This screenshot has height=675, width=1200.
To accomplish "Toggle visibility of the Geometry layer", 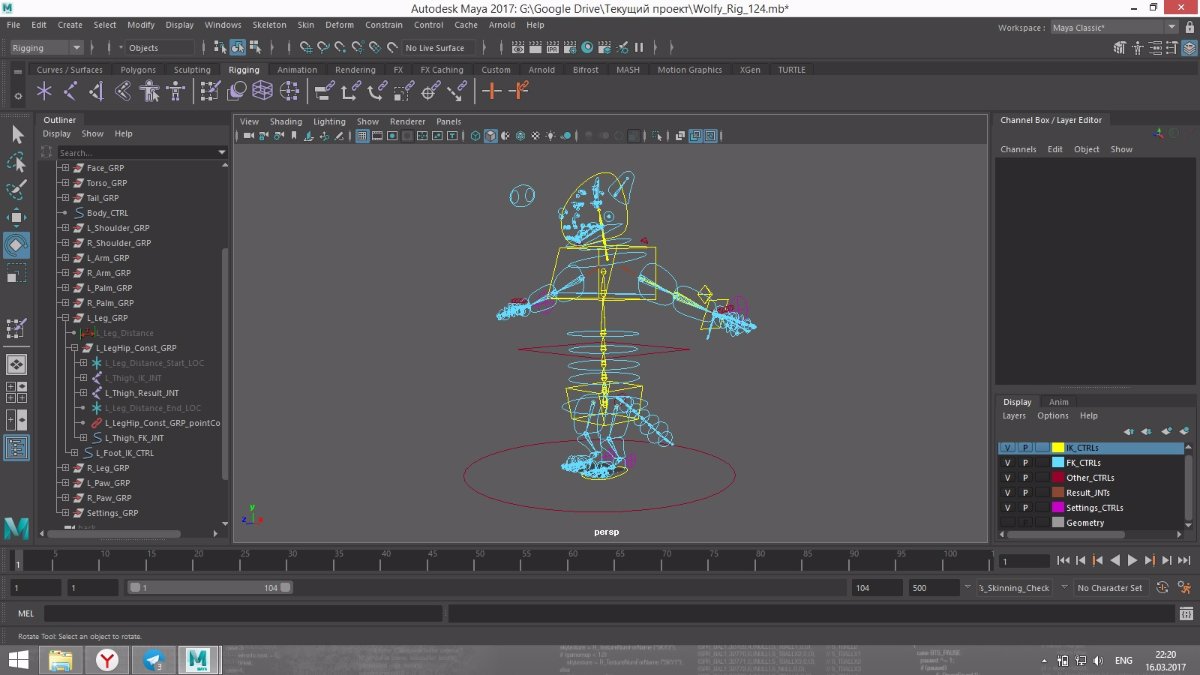I will click(1008, 522).
